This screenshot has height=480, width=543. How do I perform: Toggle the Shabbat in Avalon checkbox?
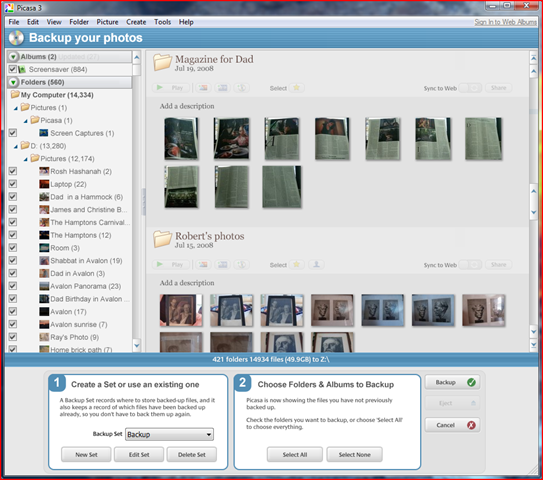(x=12, y=260)
